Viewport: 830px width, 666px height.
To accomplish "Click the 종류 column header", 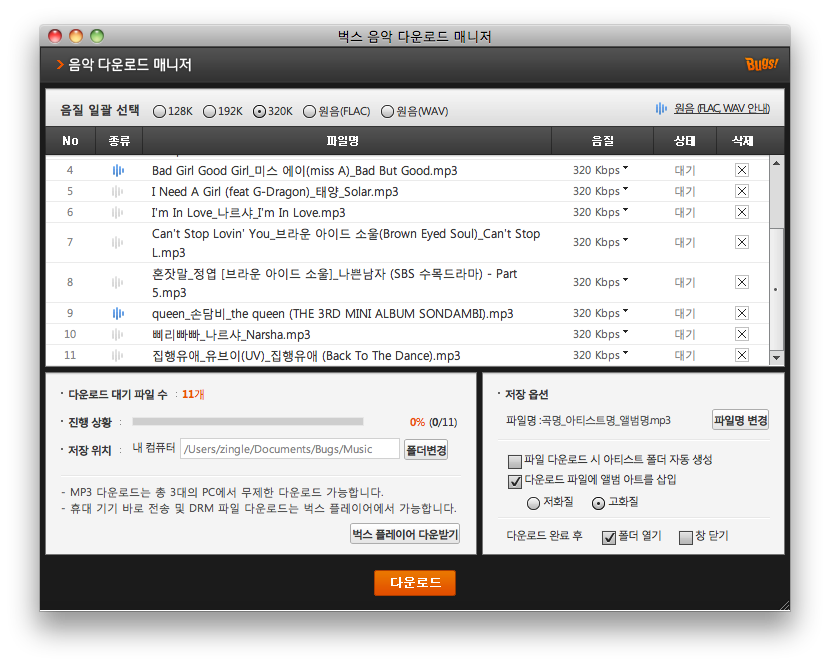I will click(119, 141).
